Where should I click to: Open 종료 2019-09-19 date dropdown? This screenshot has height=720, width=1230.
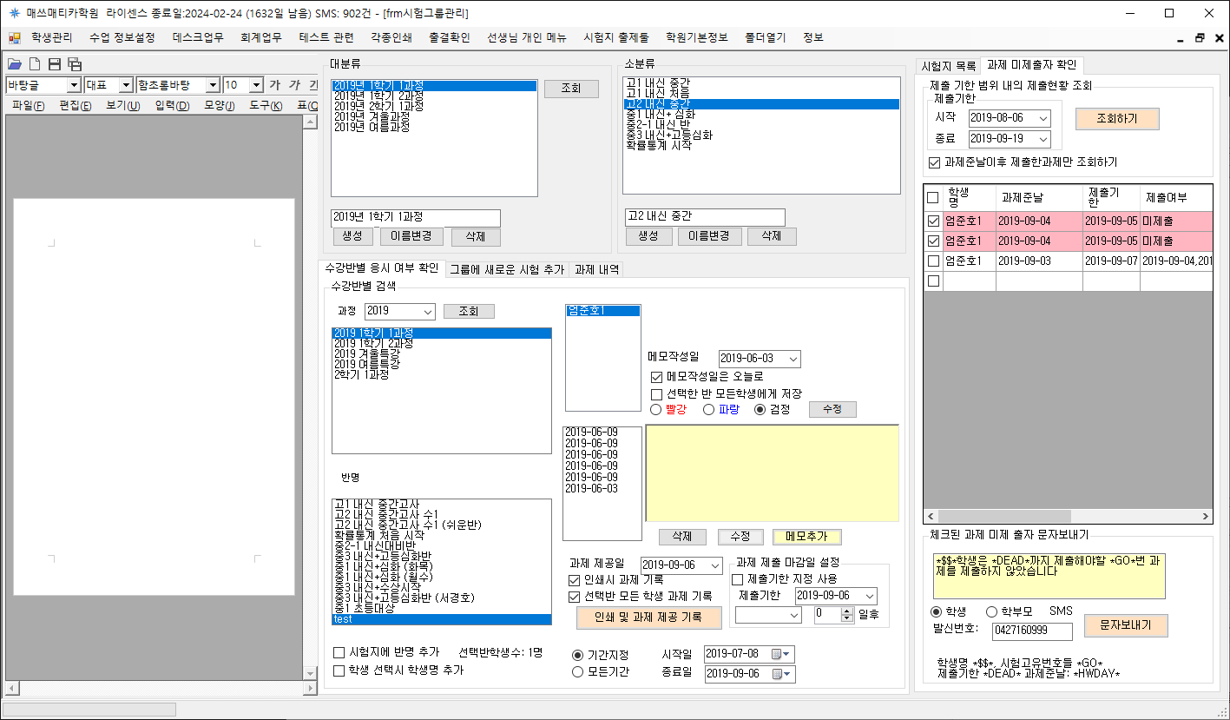1043,140
